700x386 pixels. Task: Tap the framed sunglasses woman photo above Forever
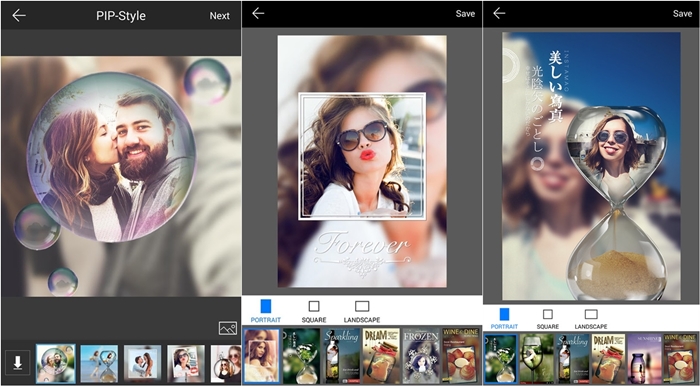[x=362, y=156]
